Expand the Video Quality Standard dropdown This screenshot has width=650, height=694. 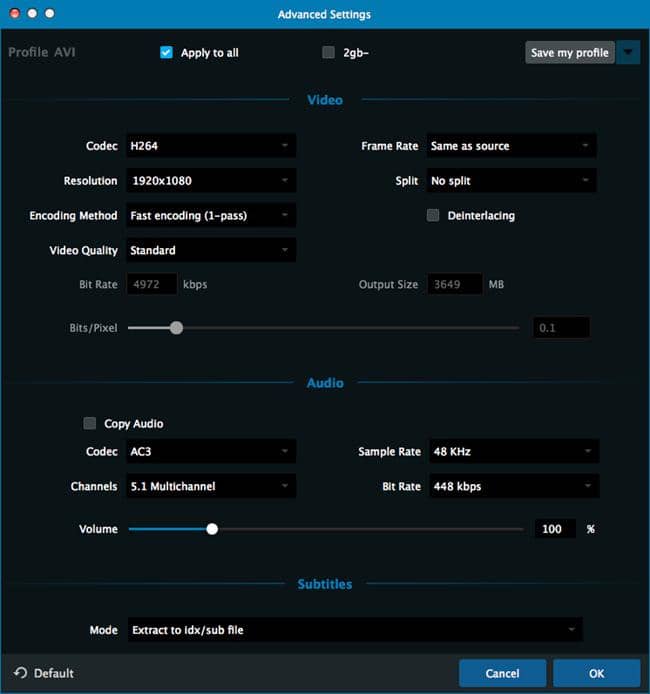click(x=210, y=250)
